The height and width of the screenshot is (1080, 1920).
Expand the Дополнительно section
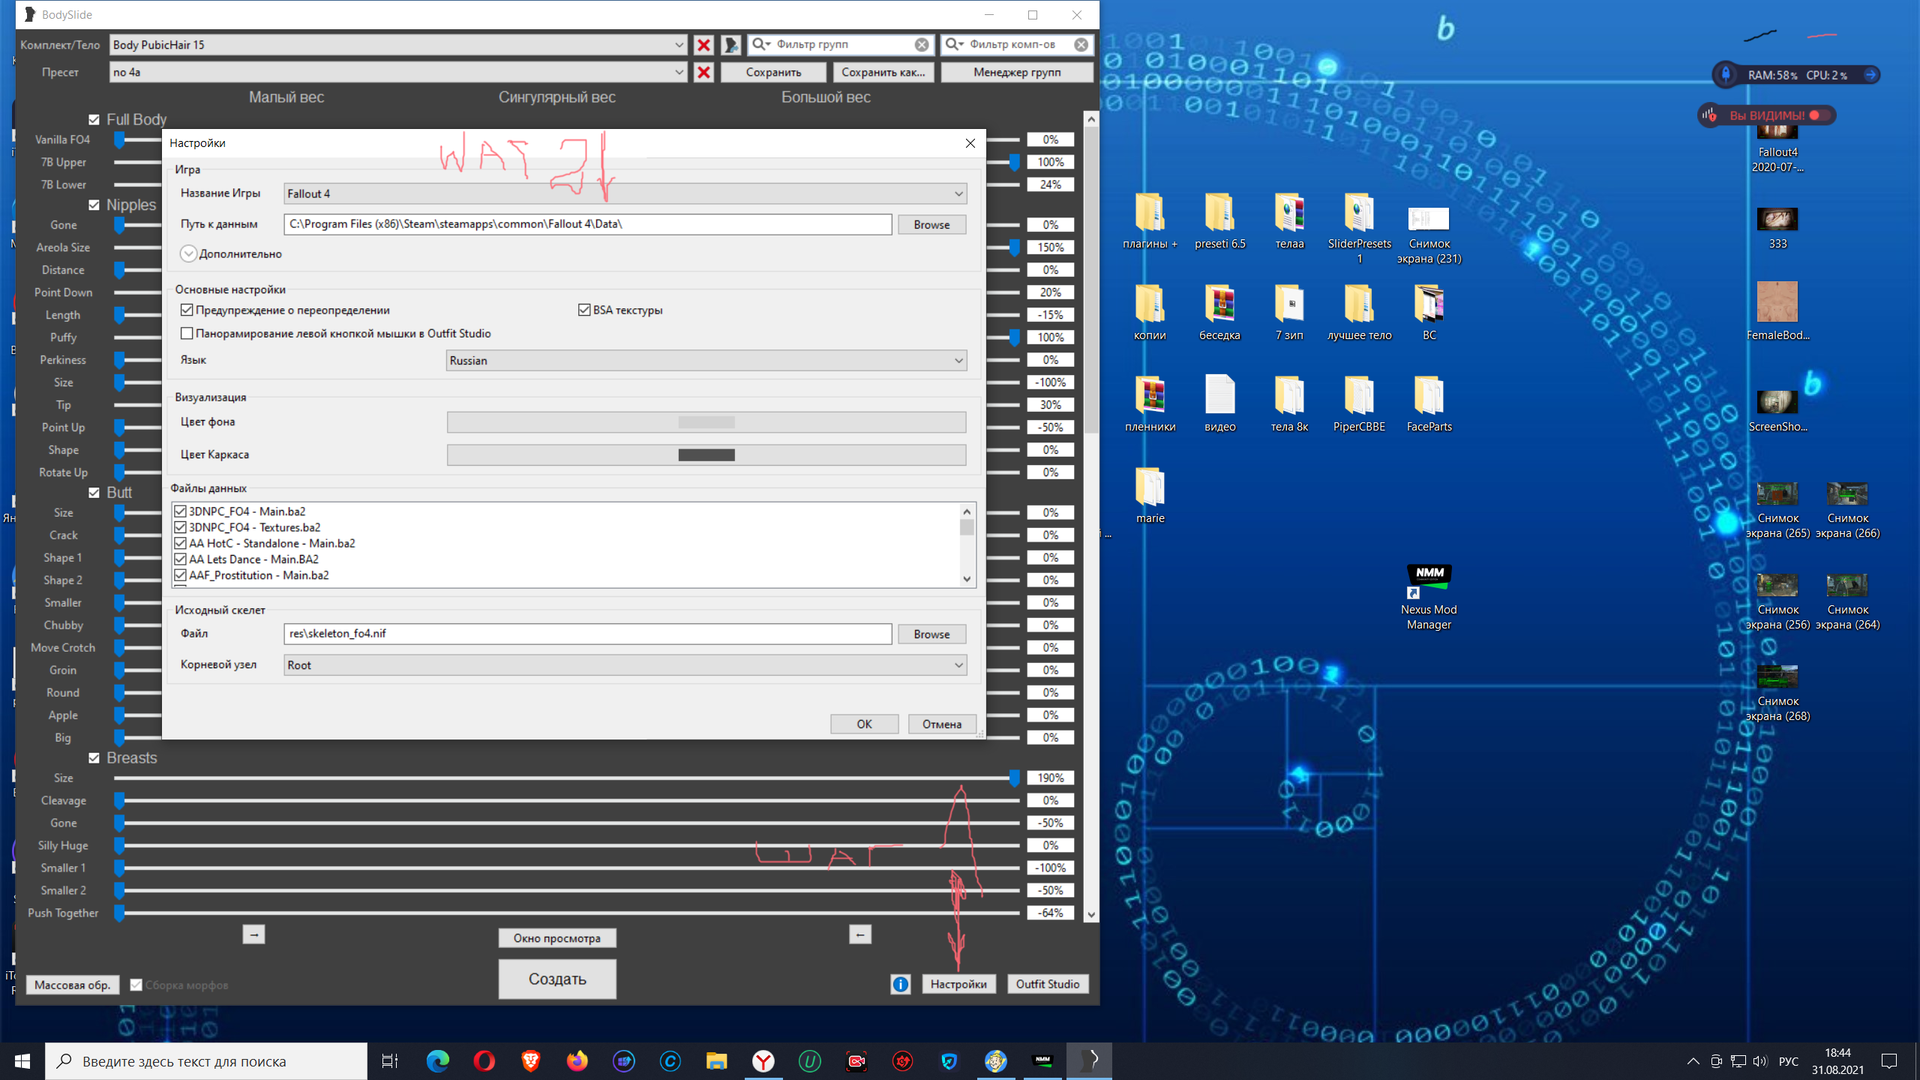pyautogui.click(x=188, y=254)
